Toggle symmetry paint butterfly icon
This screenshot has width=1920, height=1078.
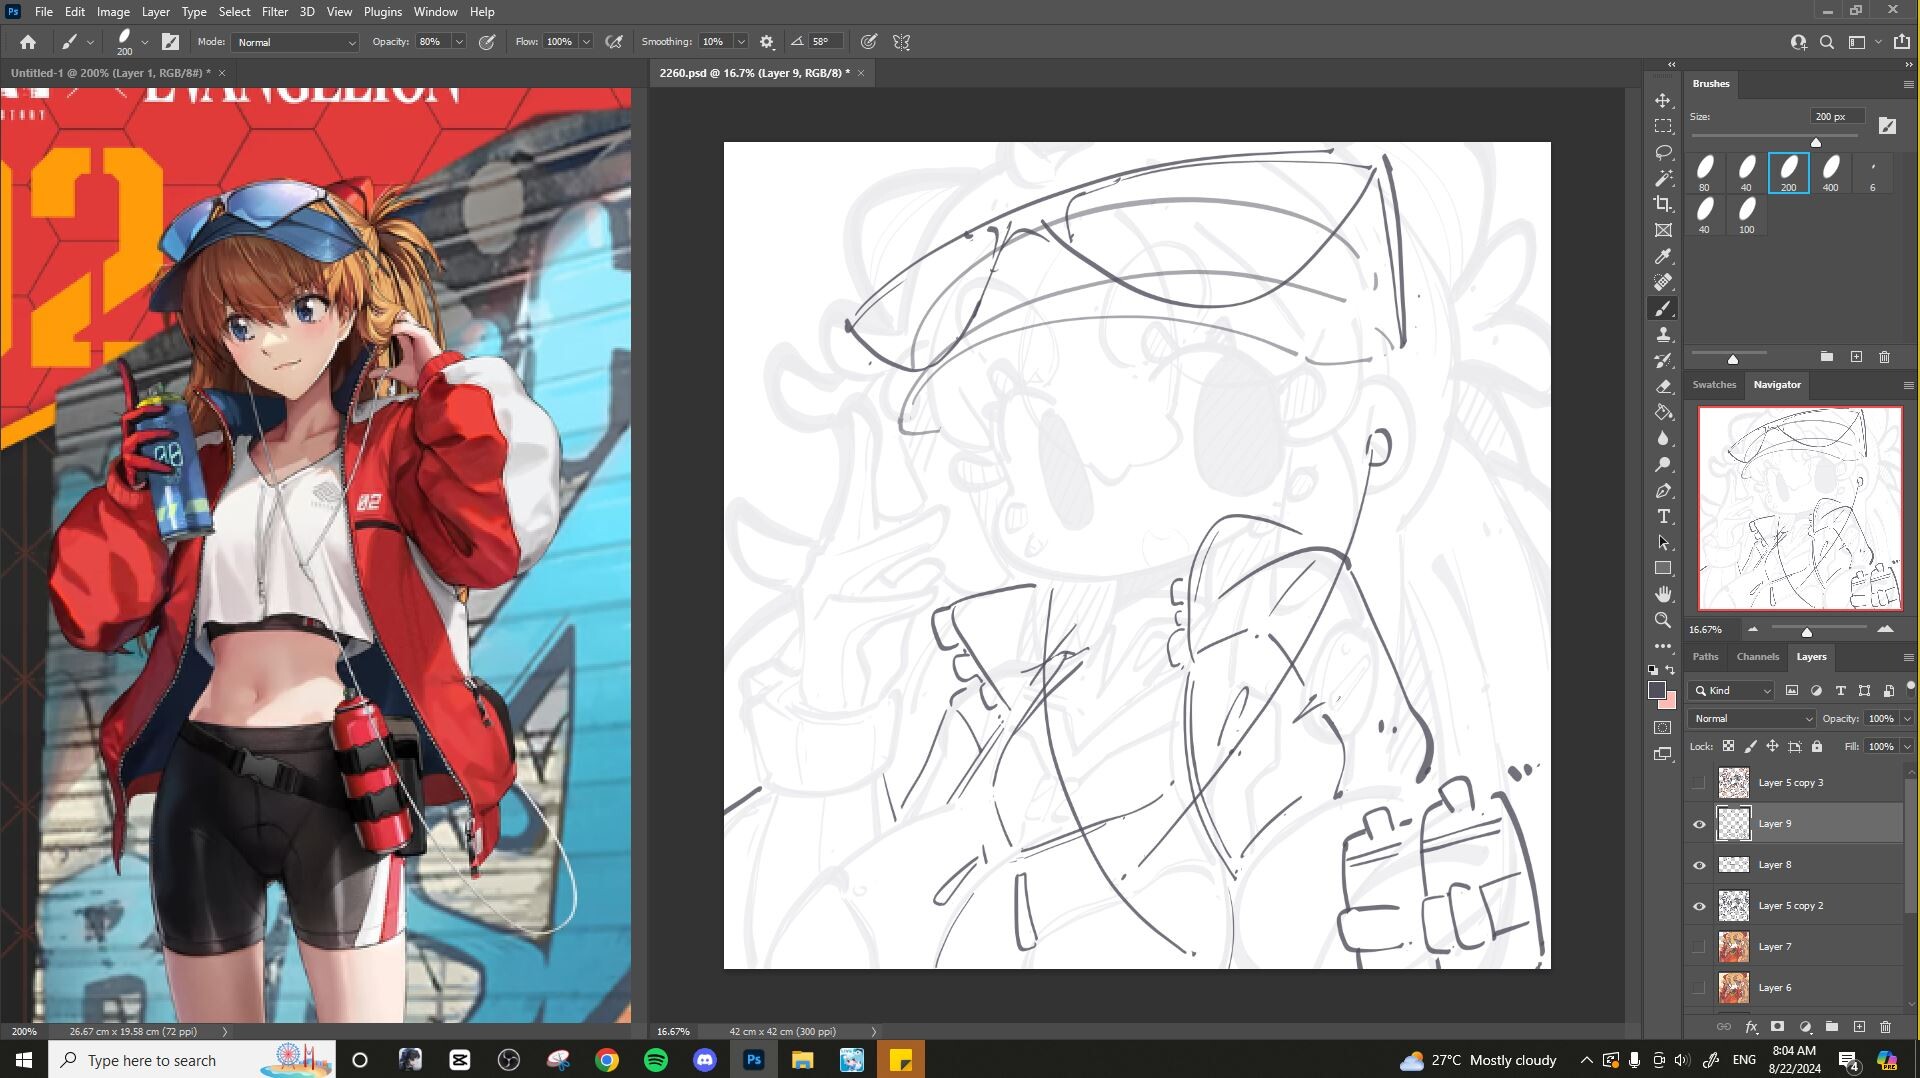tap(902, 42)
